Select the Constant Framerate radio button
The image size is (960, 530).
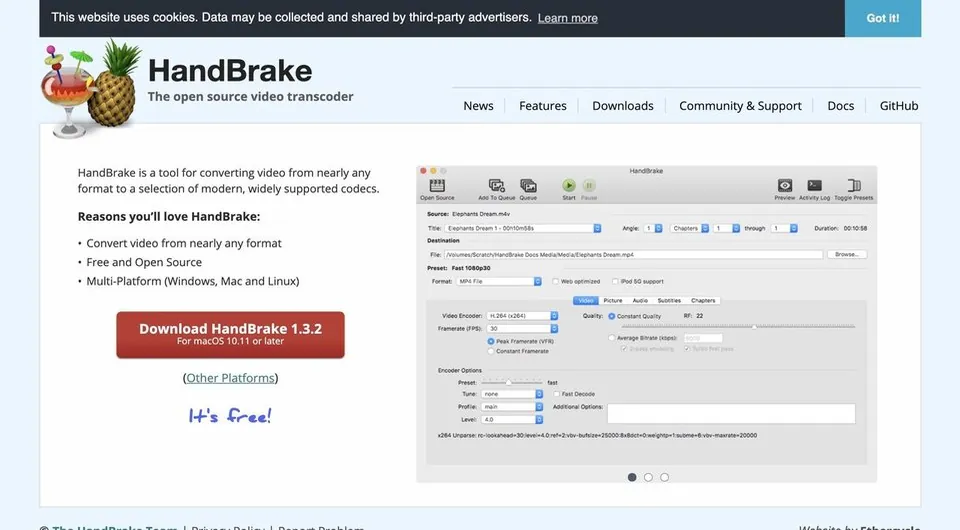click(x=490, y=351)
